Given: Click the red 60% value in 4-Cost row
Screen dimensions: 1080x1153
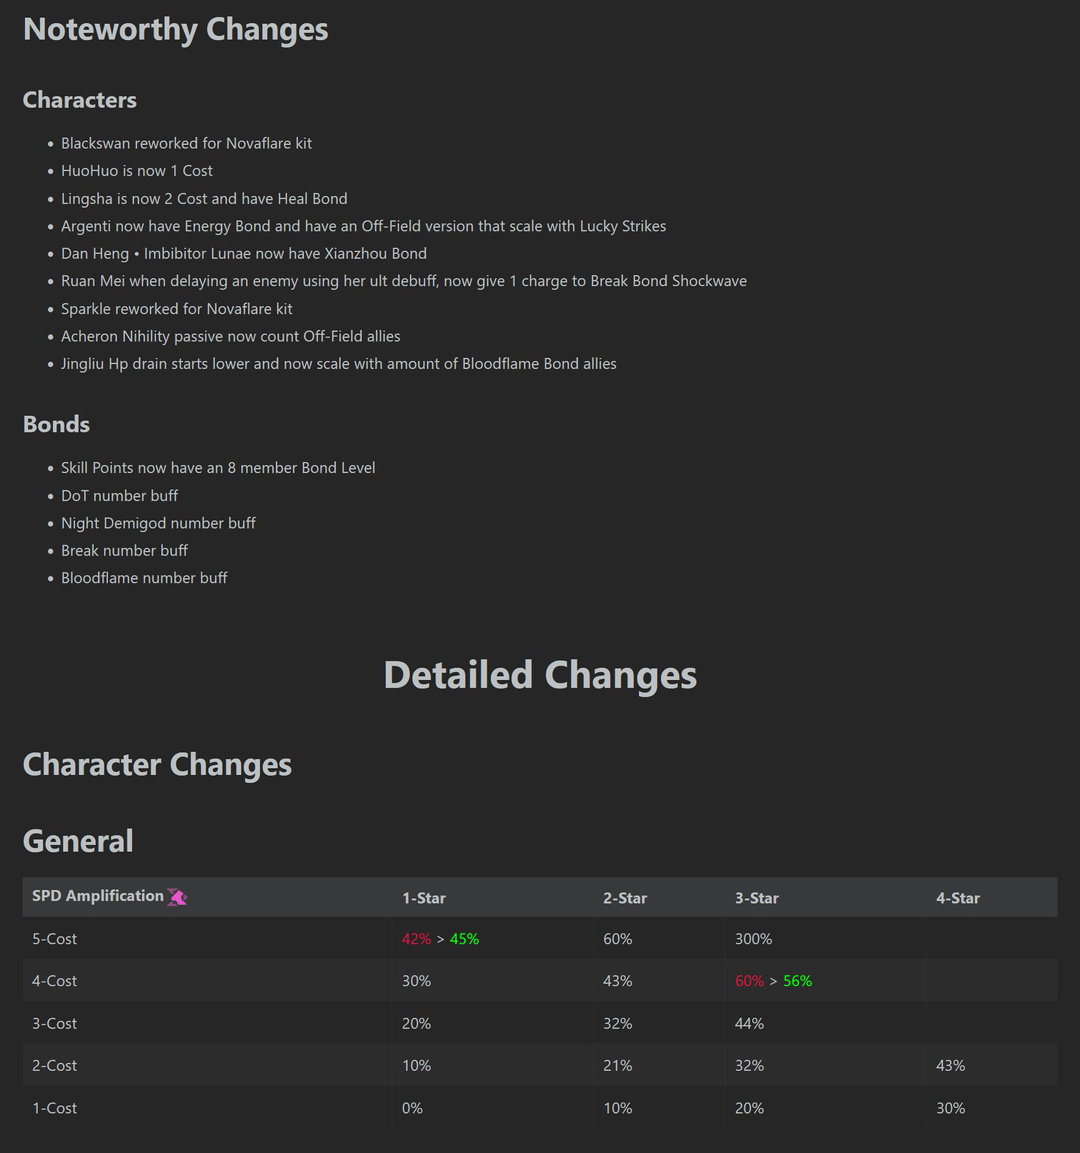Looking at the screenshot, I should coord(749,981).
